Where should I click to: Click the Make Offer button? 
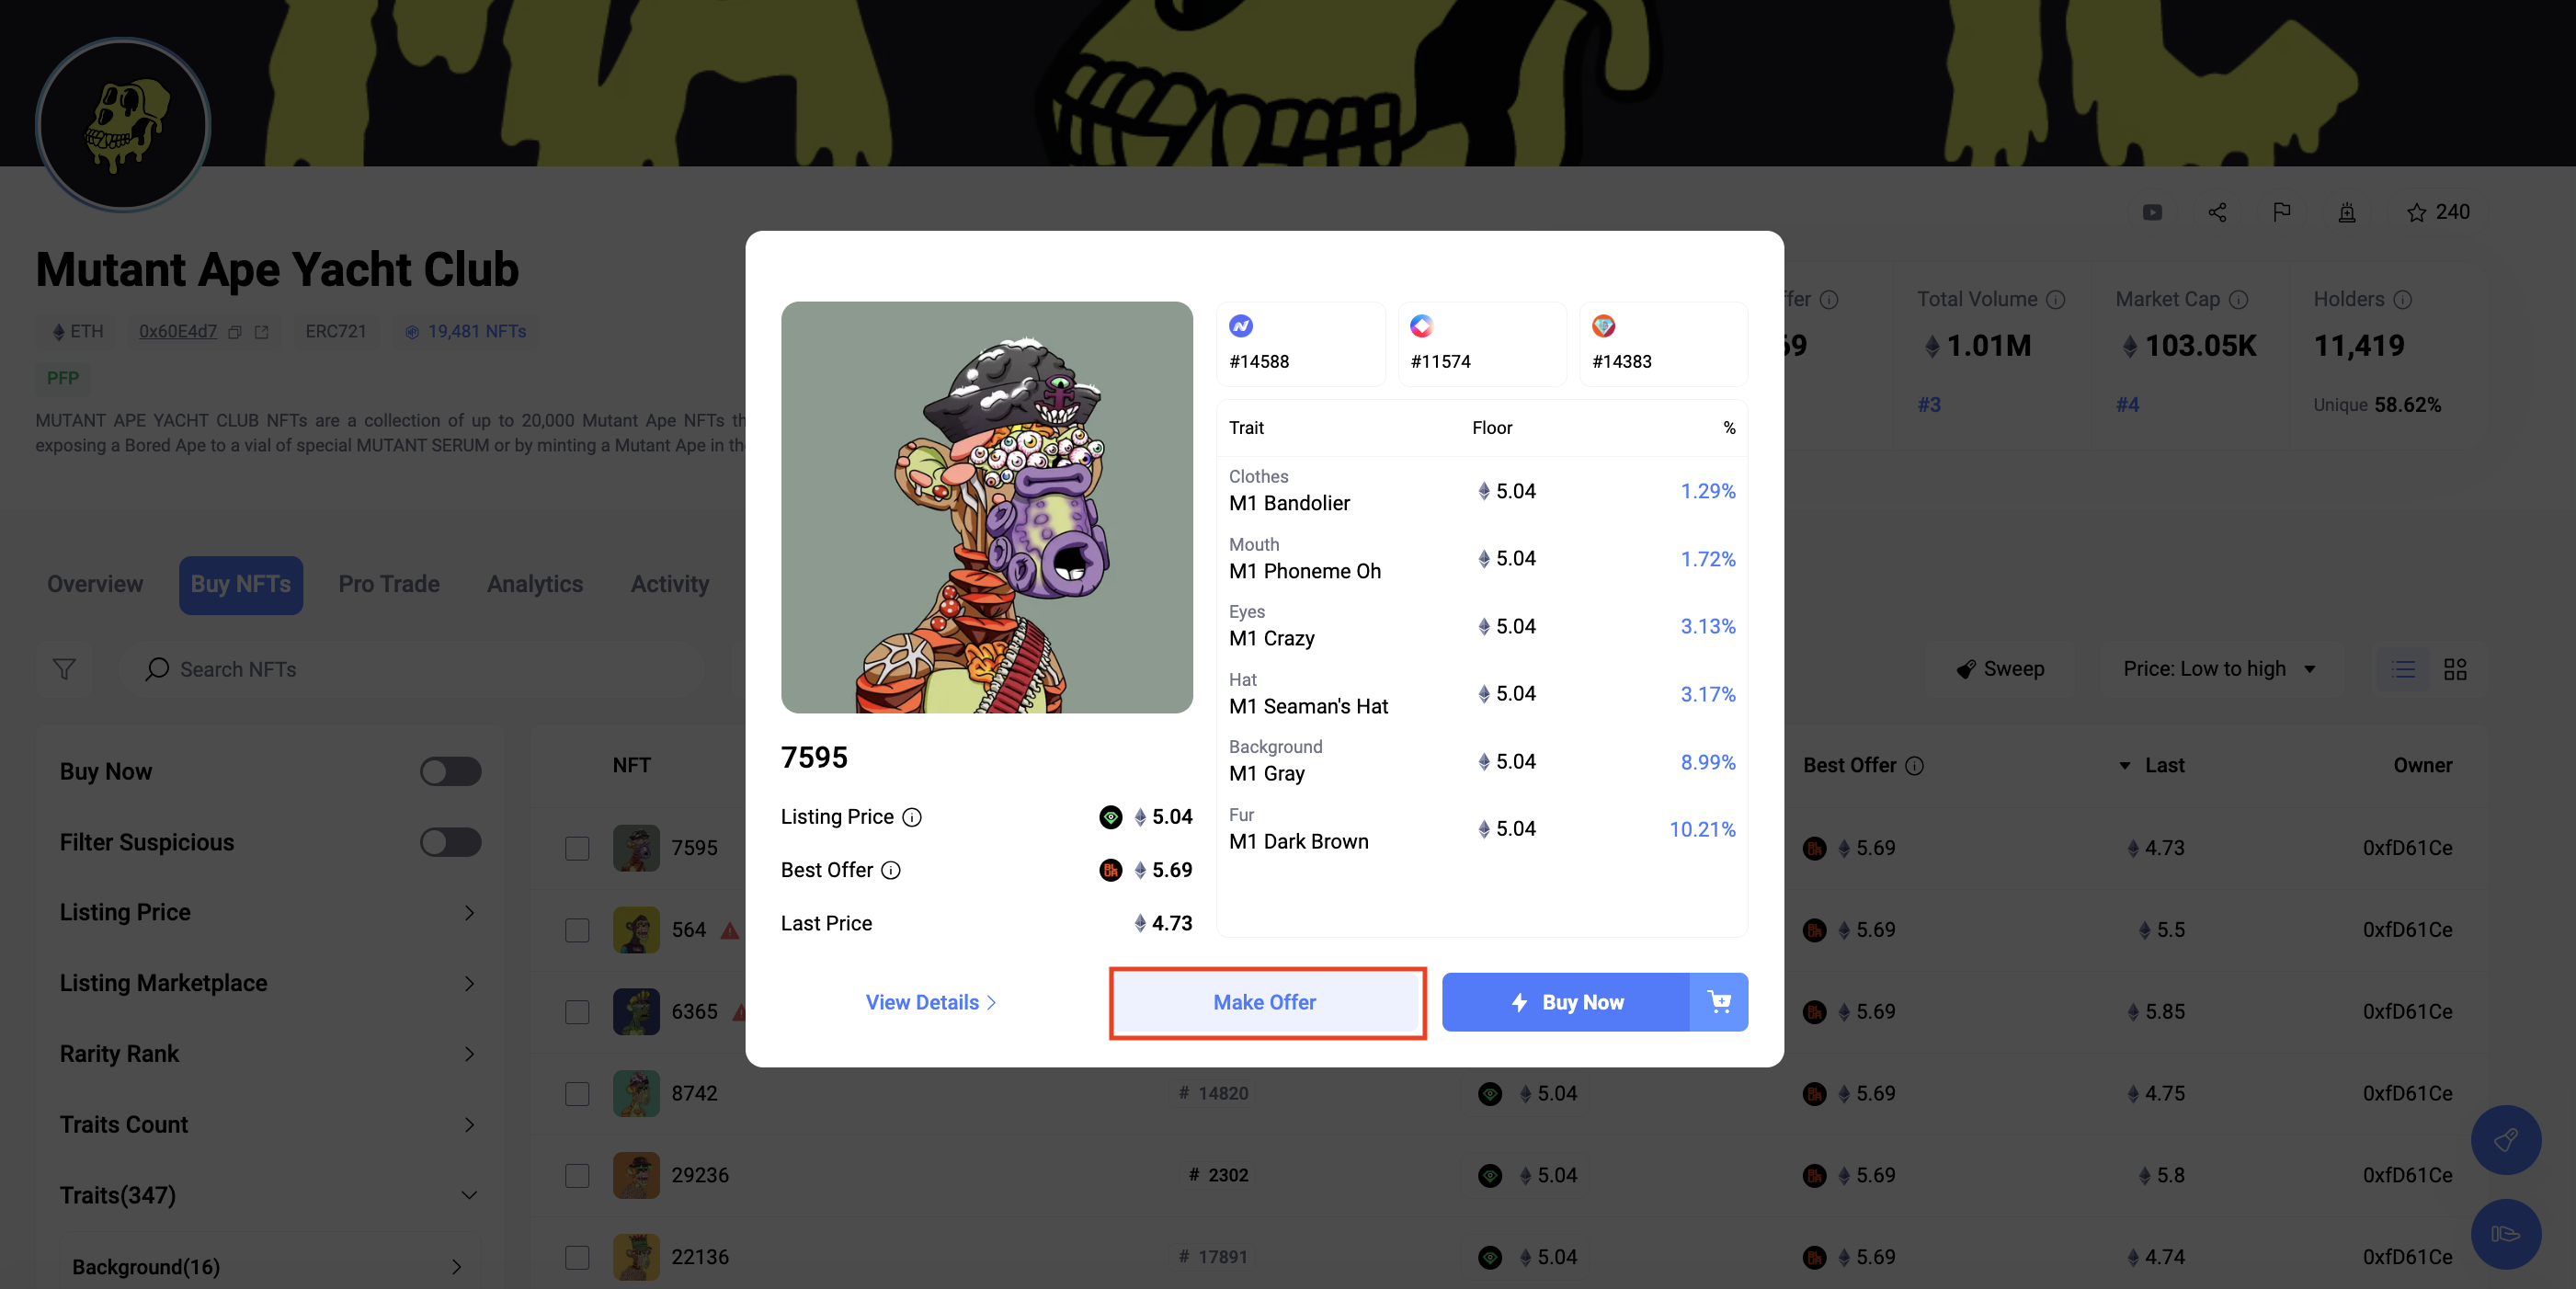(1265, 1001)
